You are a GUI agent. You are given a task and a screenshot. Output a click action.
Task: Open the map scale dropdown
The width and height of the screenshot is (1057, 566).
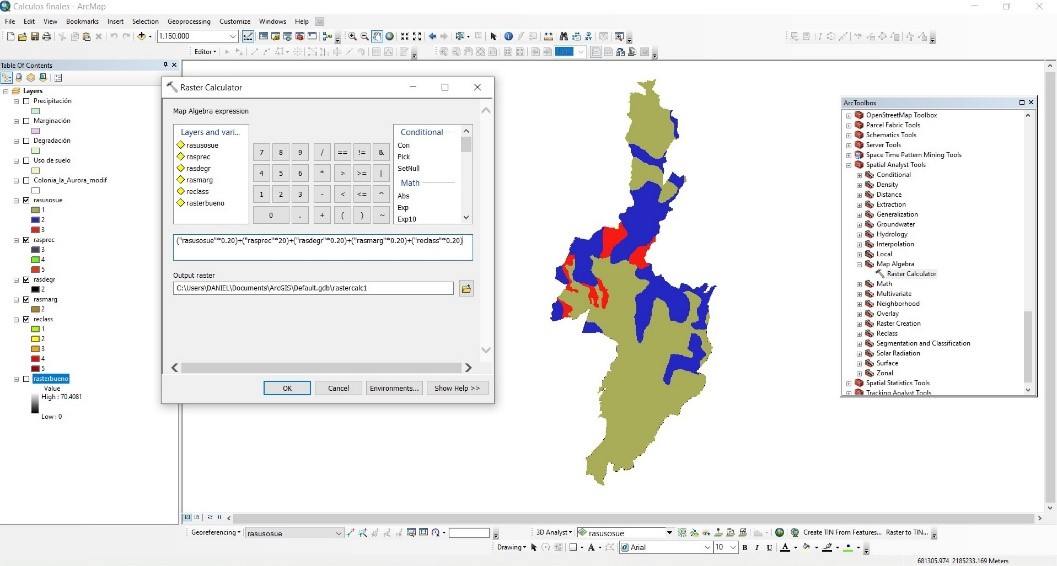tap(232, 37)
